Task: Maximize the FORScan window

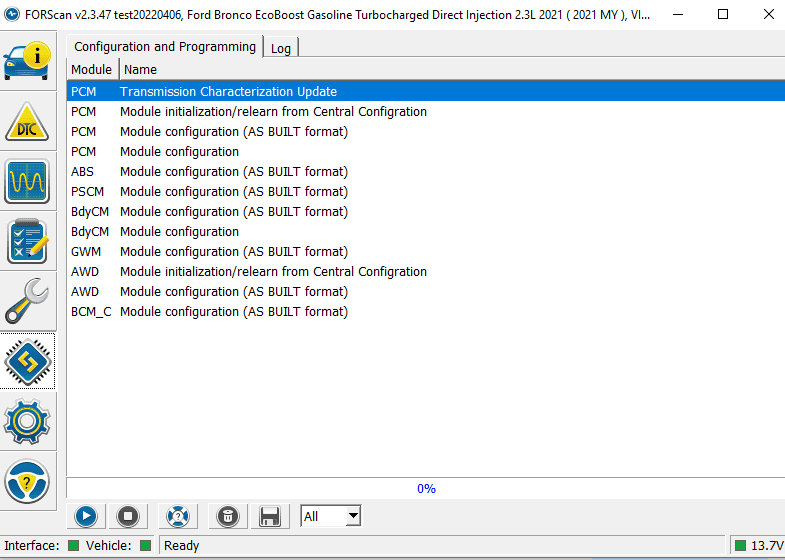Action: coord(723,14)
